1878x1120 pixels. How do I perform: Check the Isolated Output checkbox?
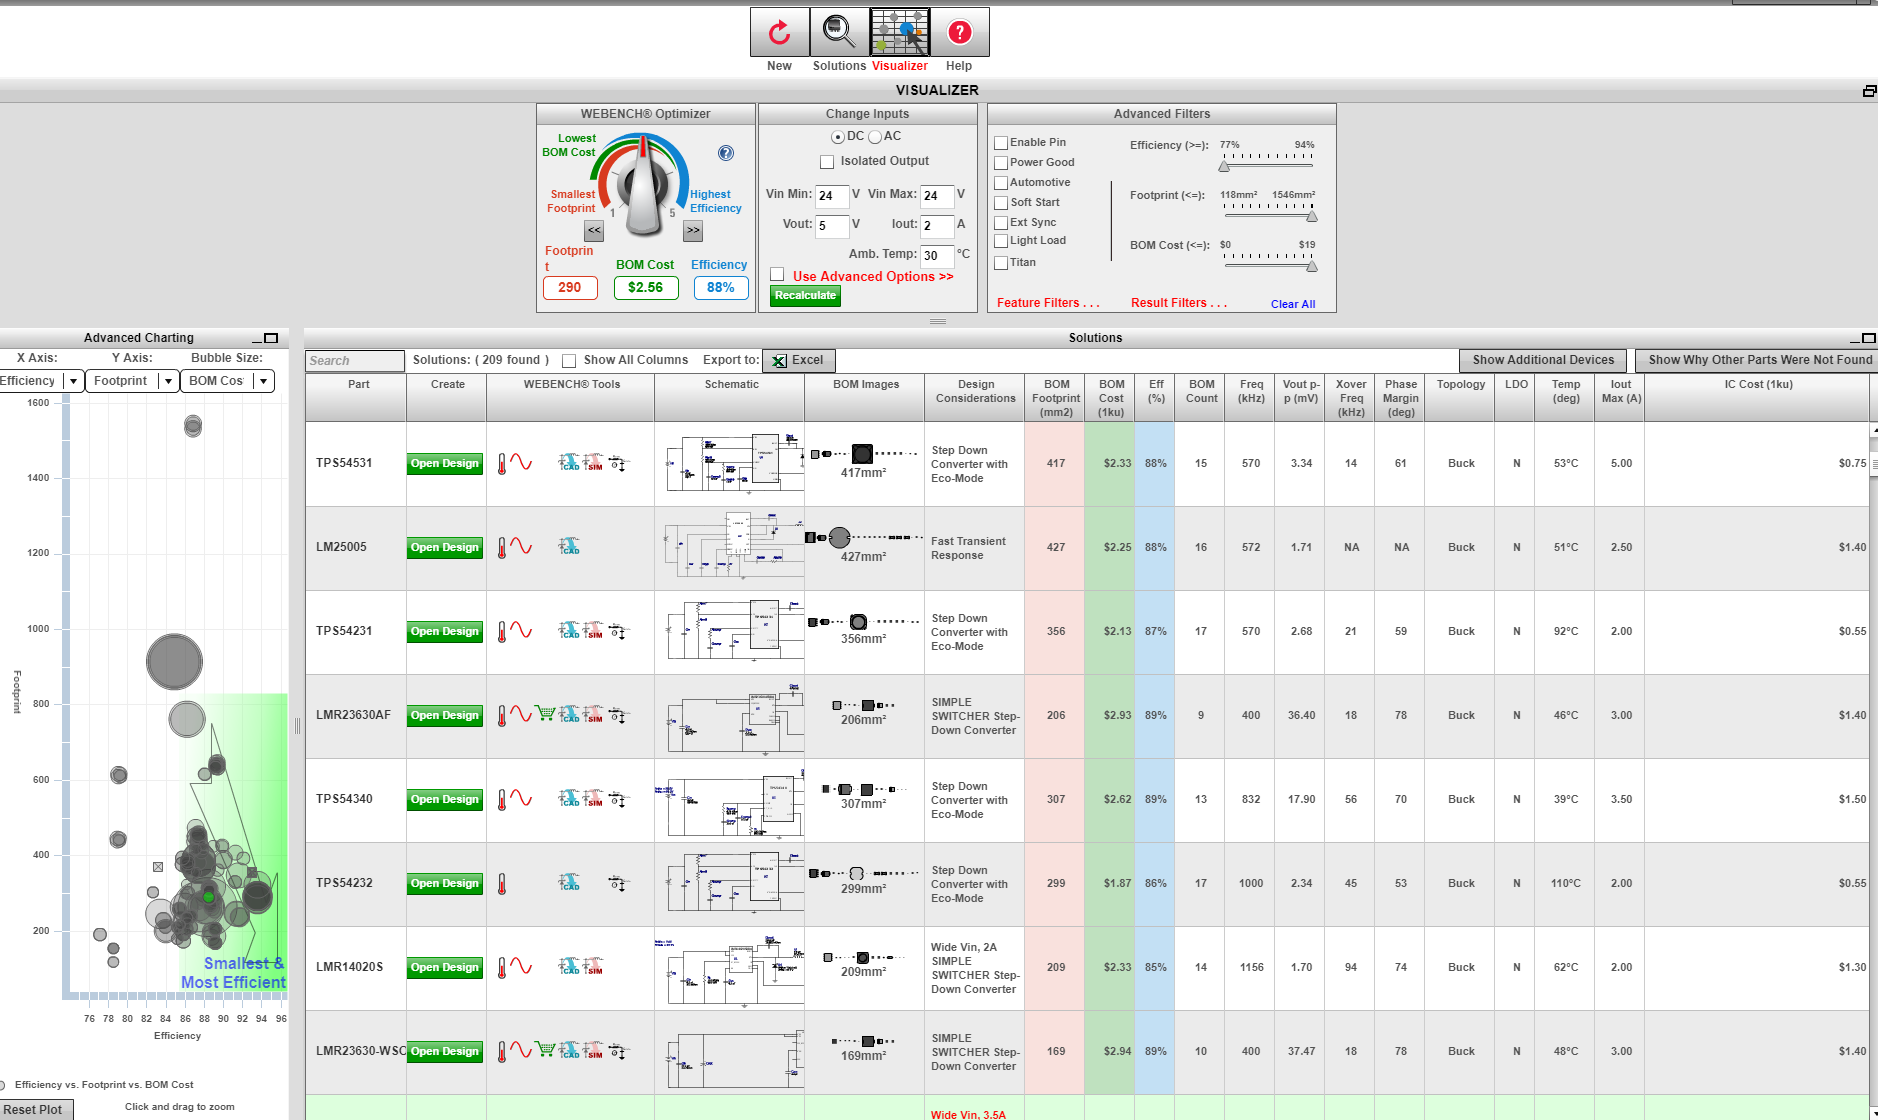tap(827, 162)
